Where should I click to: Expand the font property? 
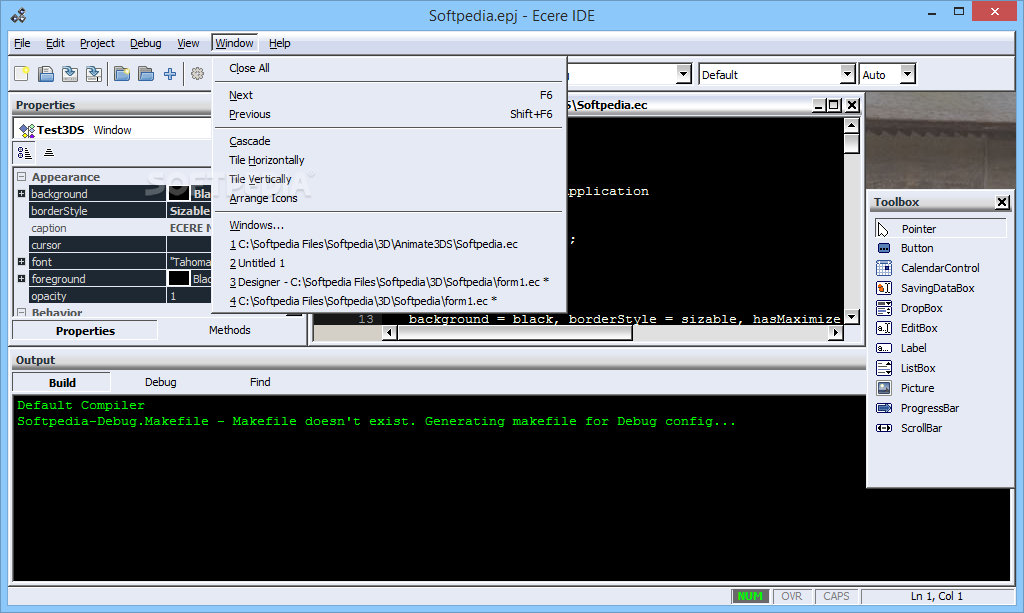coord(22,262)
